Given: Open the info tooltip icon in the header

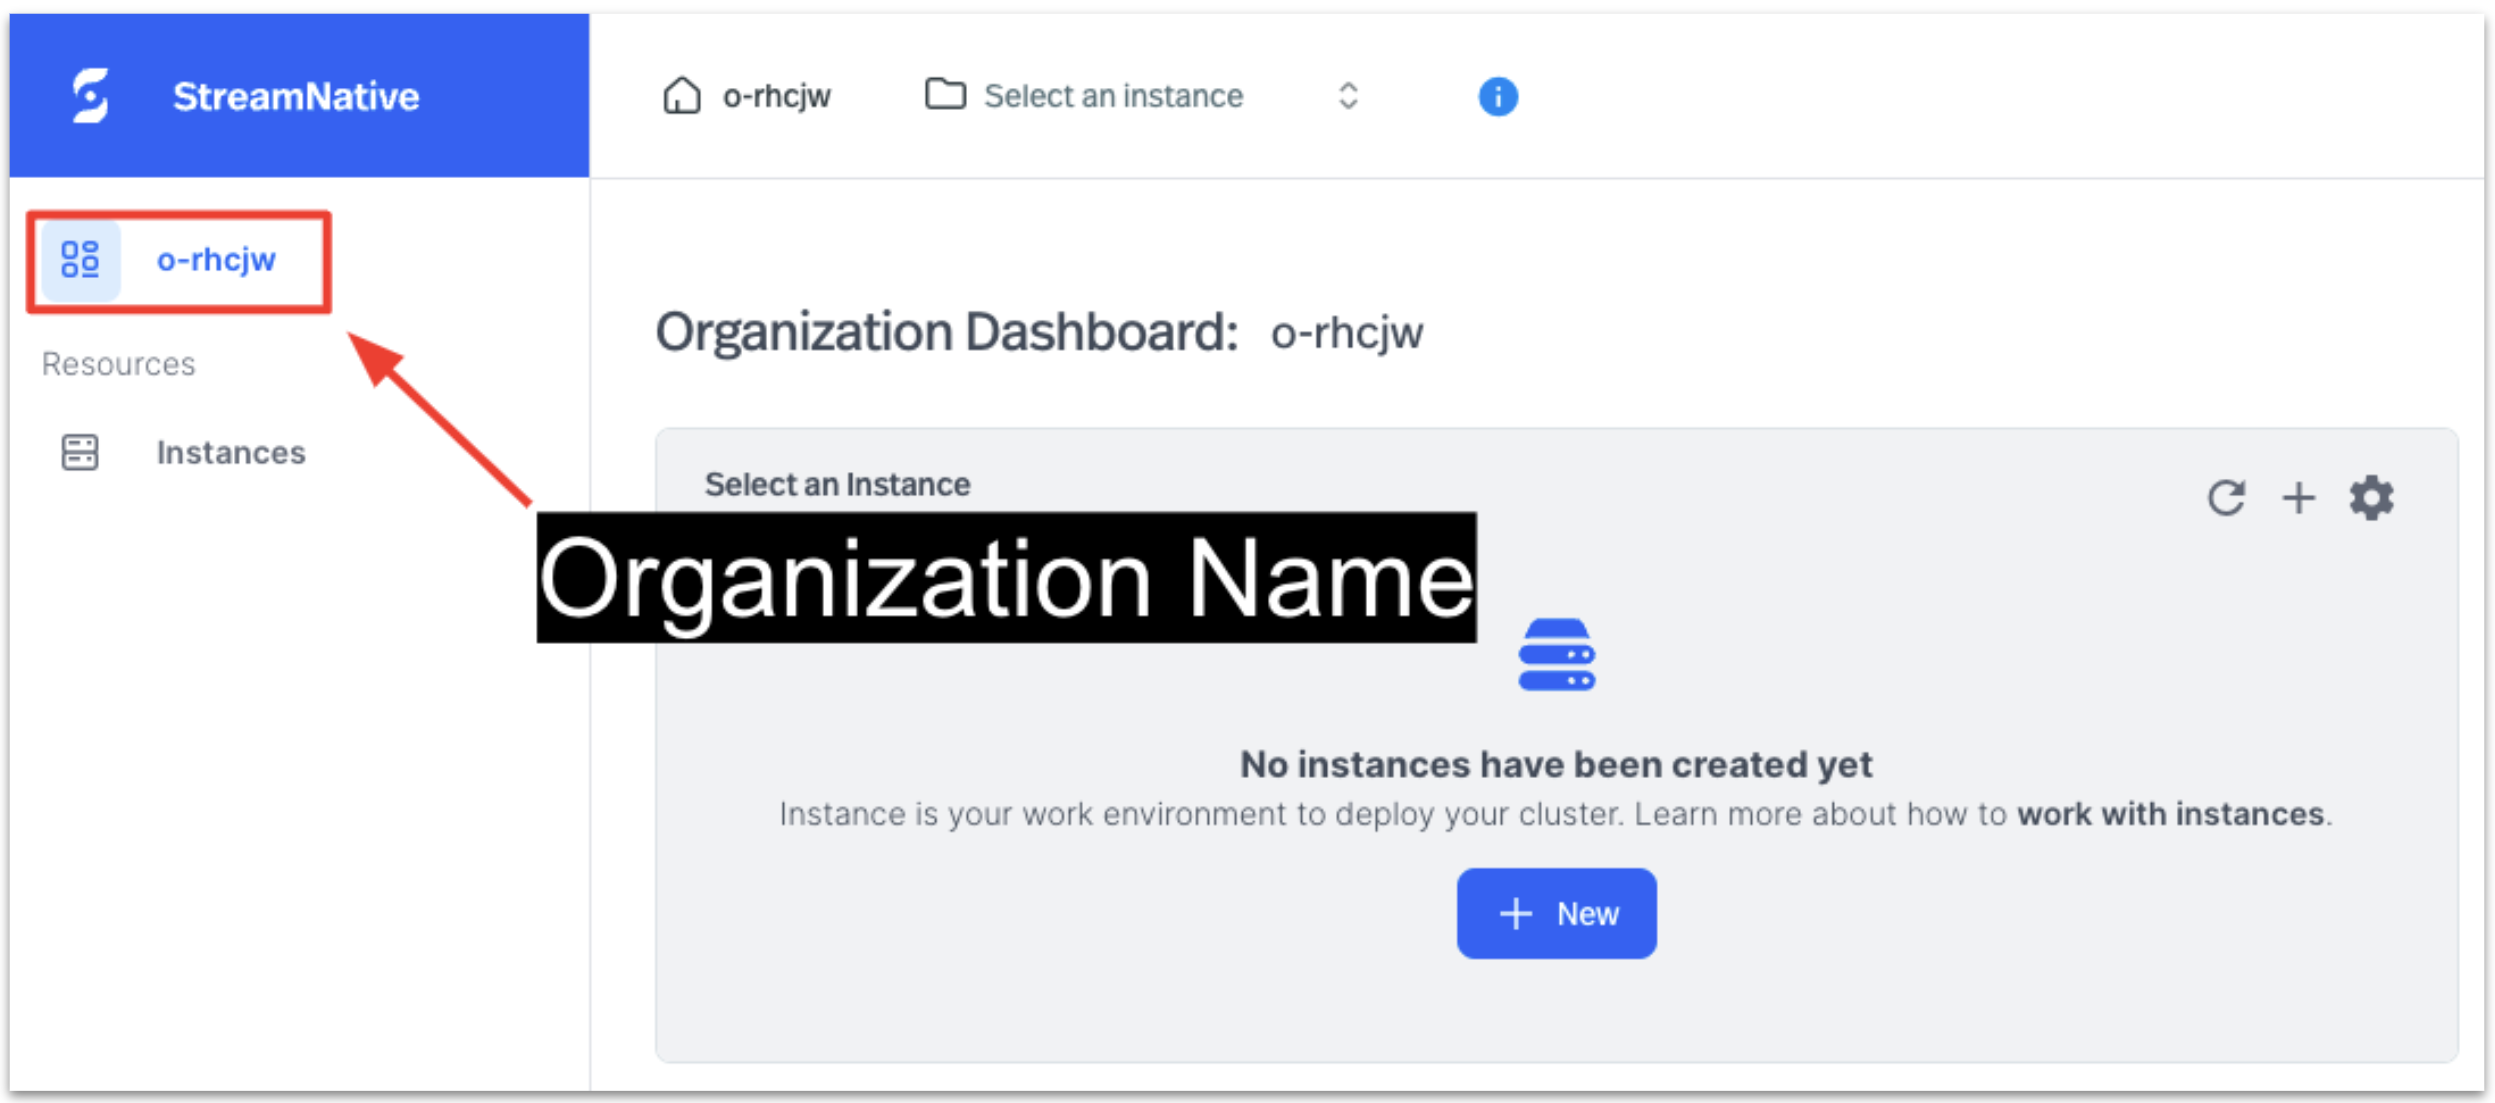Looking at the screenshot, I should [1497, 96].
